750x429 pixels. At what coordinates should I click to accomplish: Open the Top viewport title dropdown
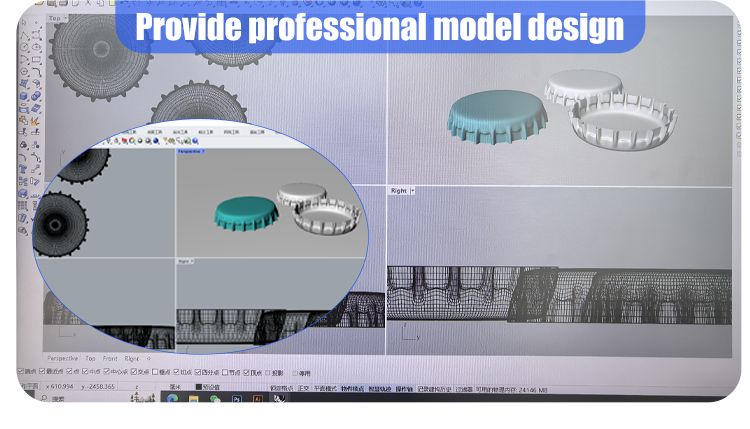(x=56, y=18)
